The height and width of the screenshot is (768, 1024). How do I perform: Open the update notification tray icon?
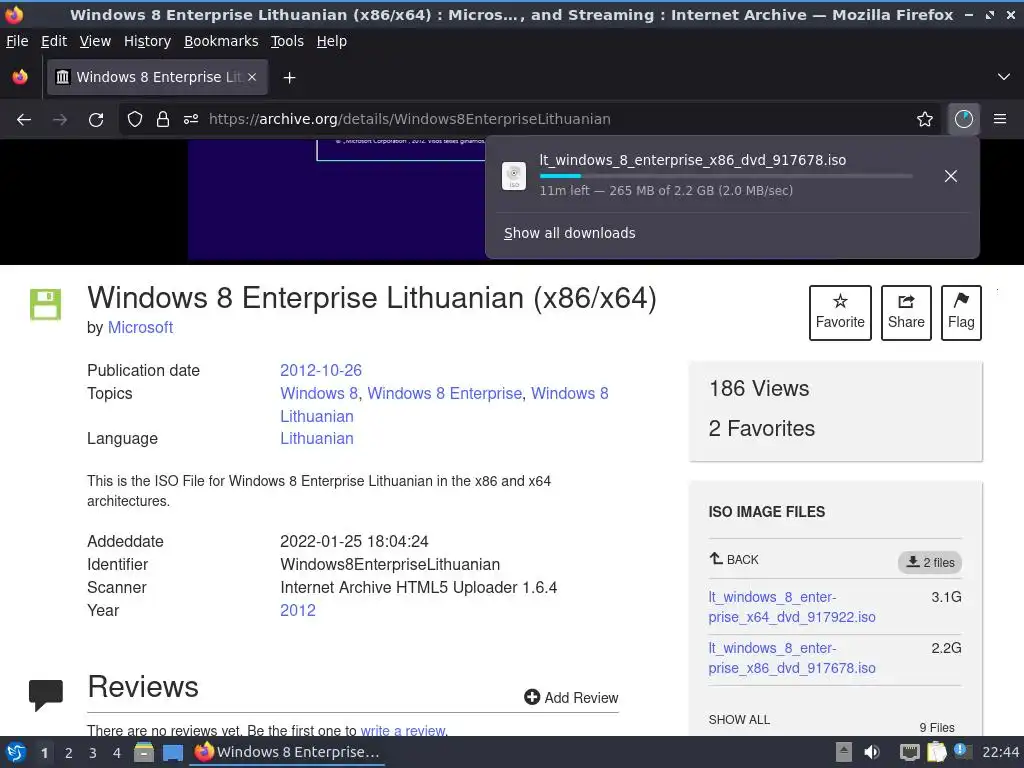[x=963, y=751]
